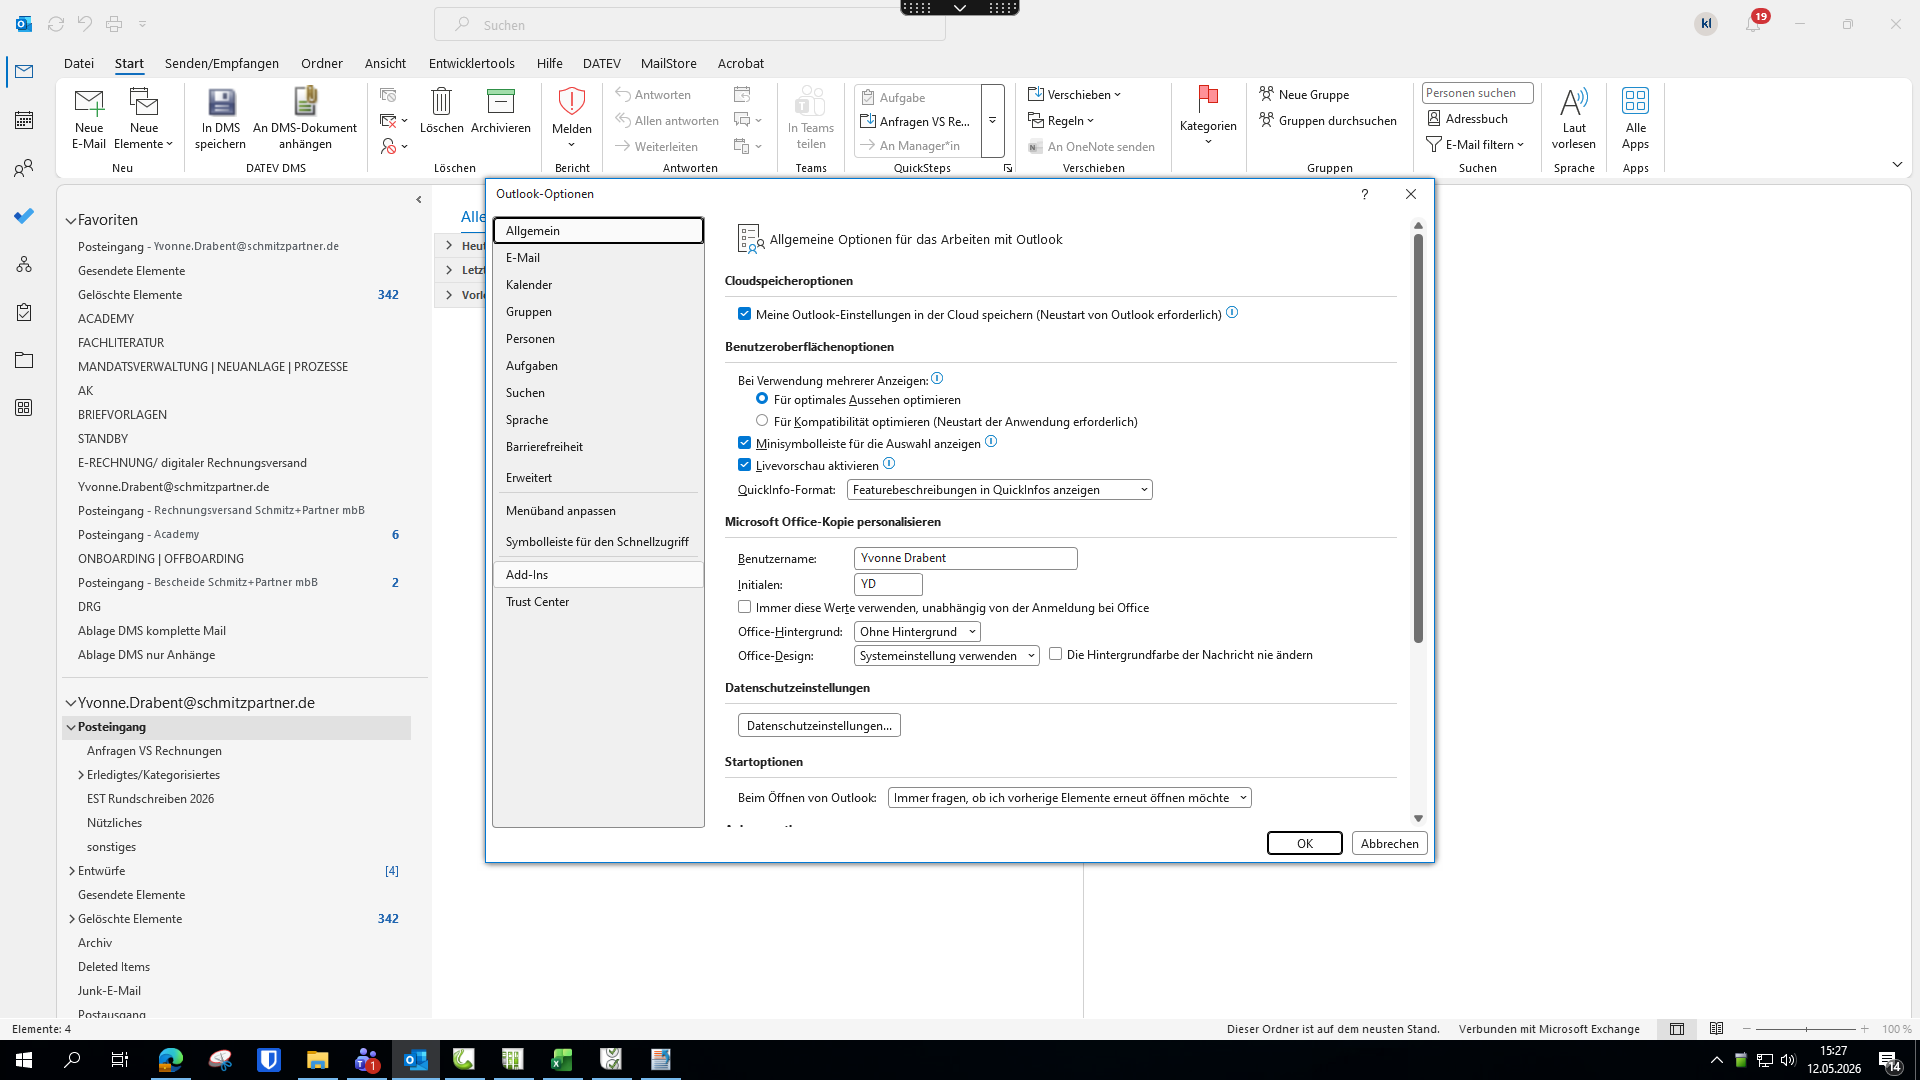This screenshot has width=1920, height=1080.
Task: Click the Windows Start button
Action: [24, 1060]
